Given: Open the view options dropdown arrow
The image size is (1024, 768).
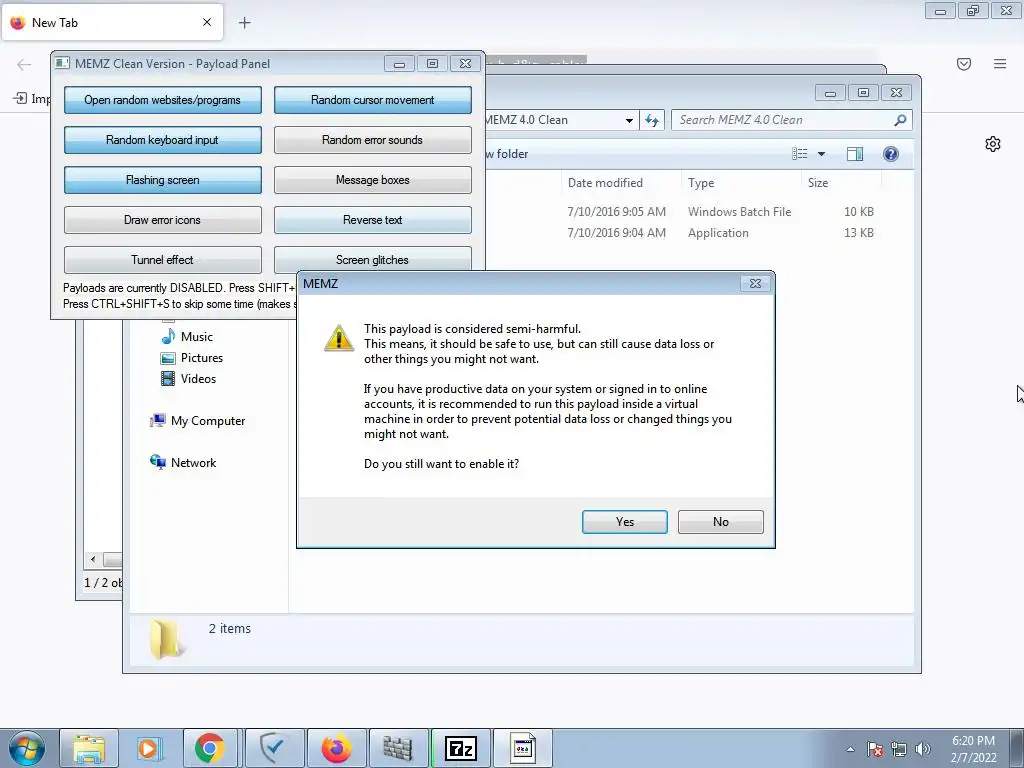Looking at the screenshot, I should click(822, 153).
